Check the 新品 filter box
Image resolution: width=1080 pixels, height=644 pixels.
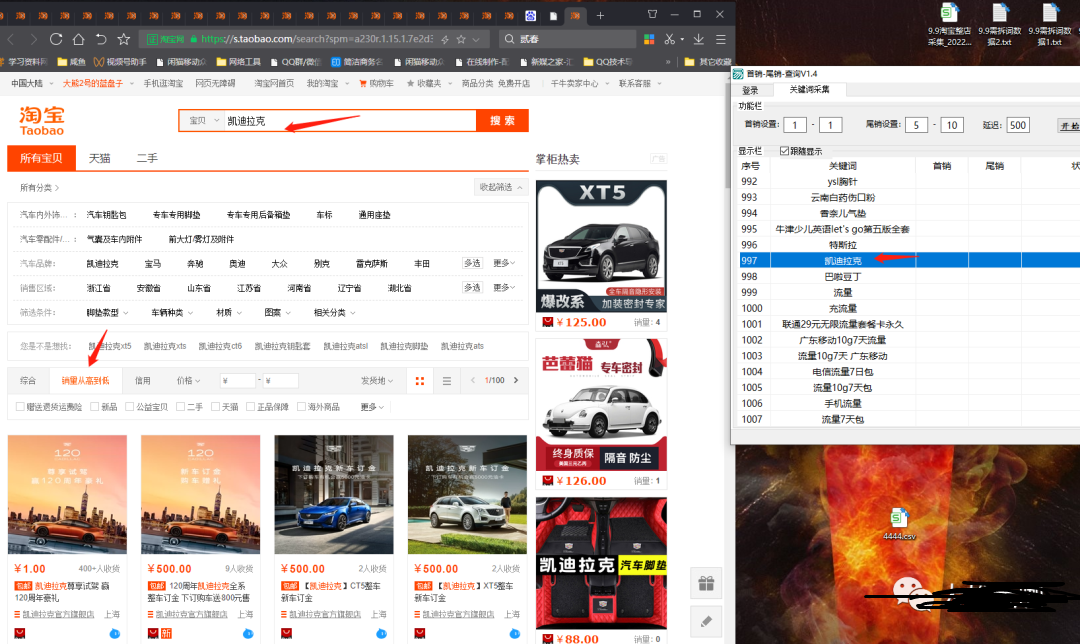94,407
